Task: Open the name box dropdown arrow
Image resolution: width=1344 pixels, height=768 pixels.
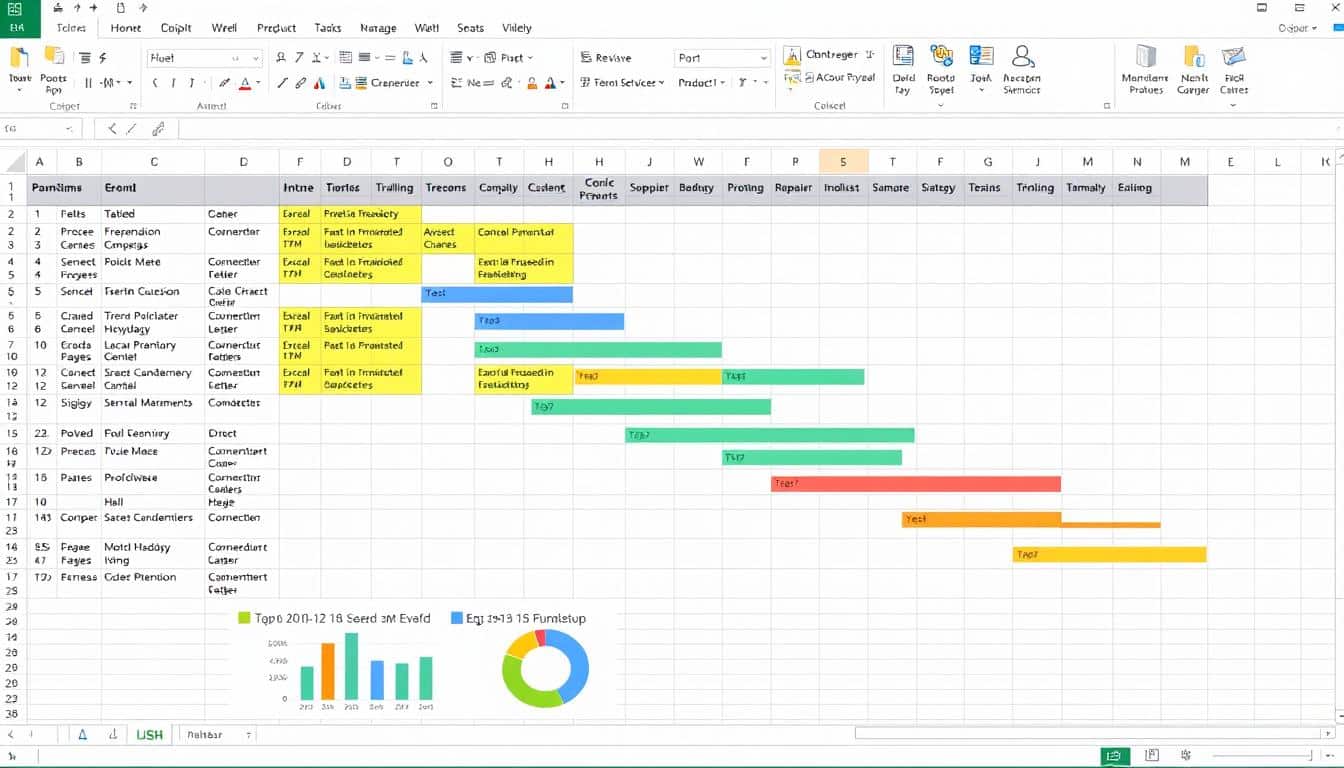Action: 69,128
